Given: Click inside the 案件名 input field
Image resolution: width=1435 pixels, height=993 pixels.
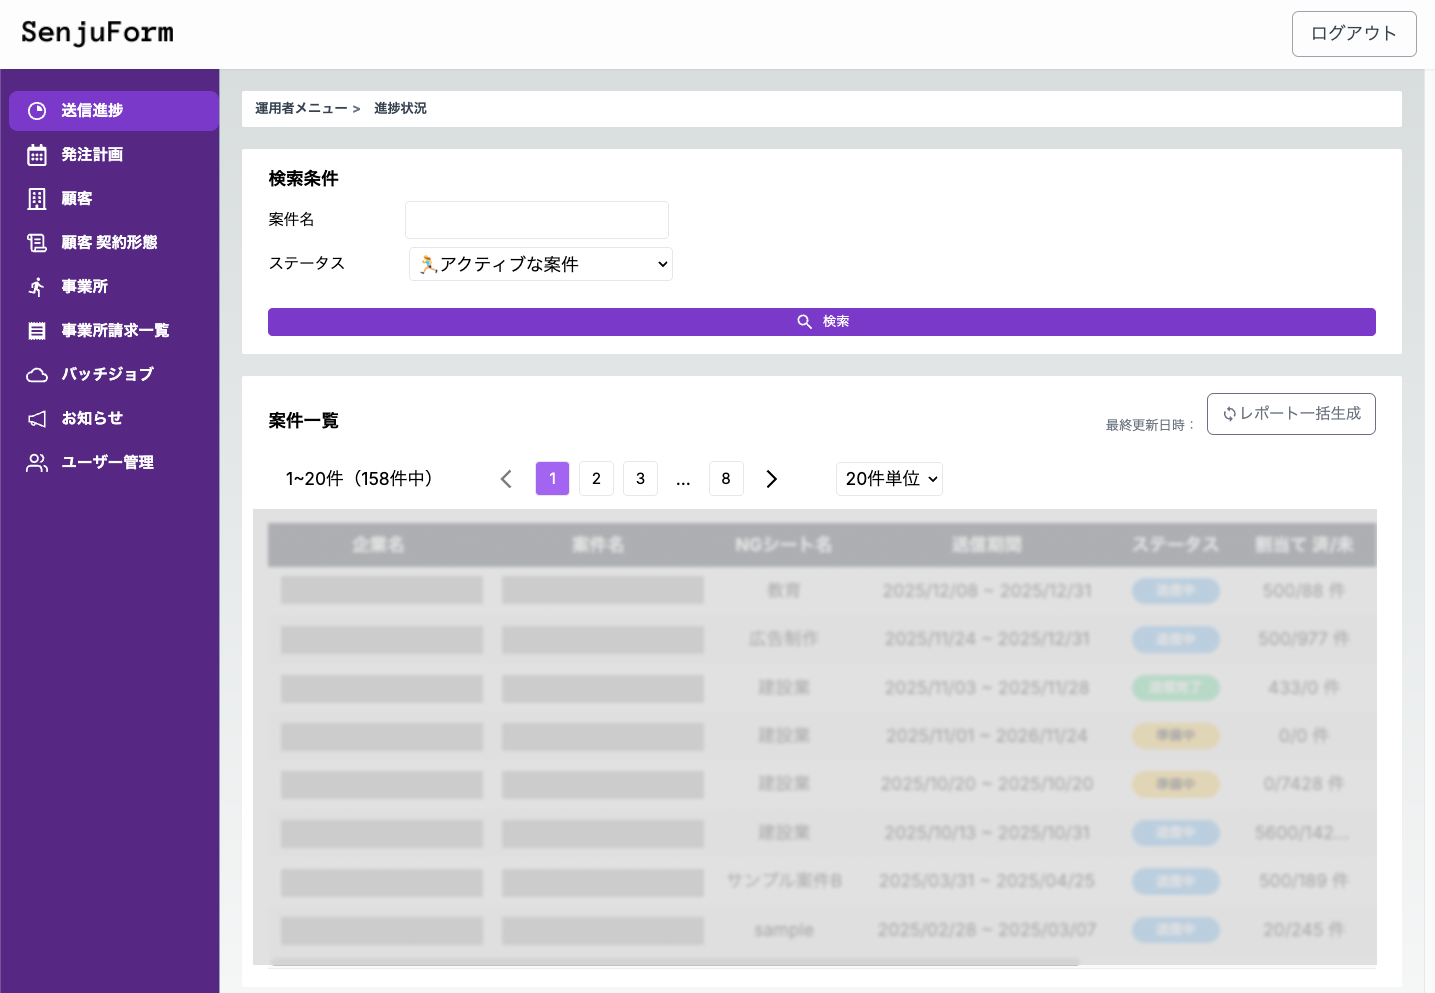Looking at the screenshot, I should tap(536, 220).
